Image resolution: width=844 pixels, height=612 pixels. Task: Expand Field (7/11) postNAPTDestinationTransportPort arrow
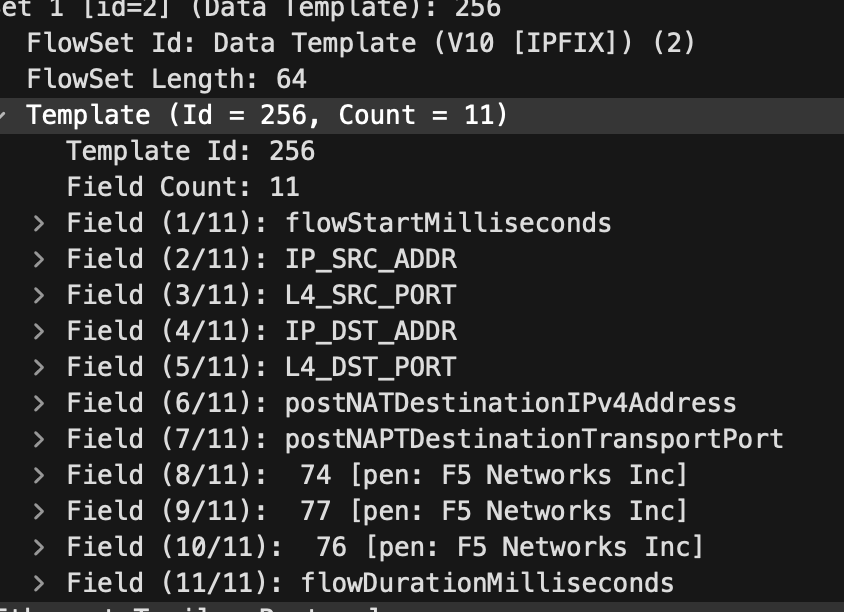[x=39, y=439]
